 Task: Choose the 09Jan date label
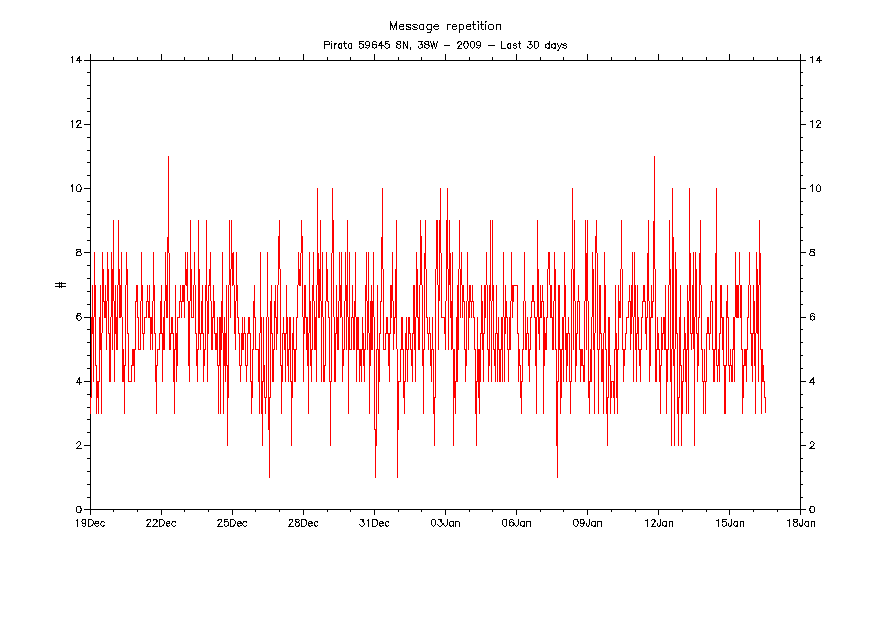(587, 522)
